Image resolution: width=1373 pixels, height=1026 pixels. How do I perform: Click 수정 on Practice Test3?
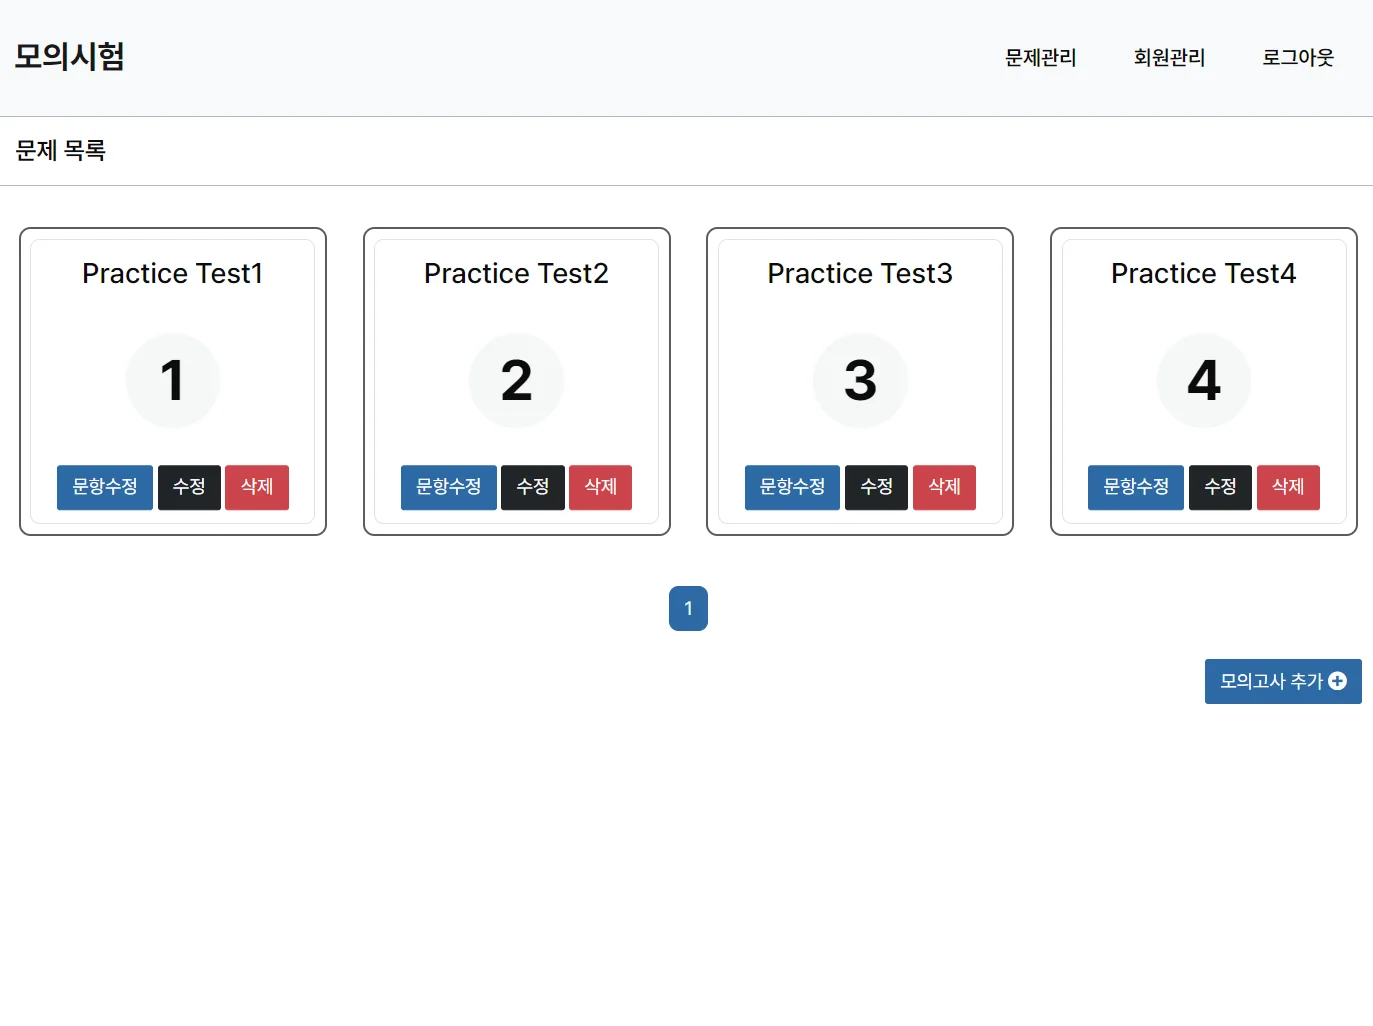[876, 487]
